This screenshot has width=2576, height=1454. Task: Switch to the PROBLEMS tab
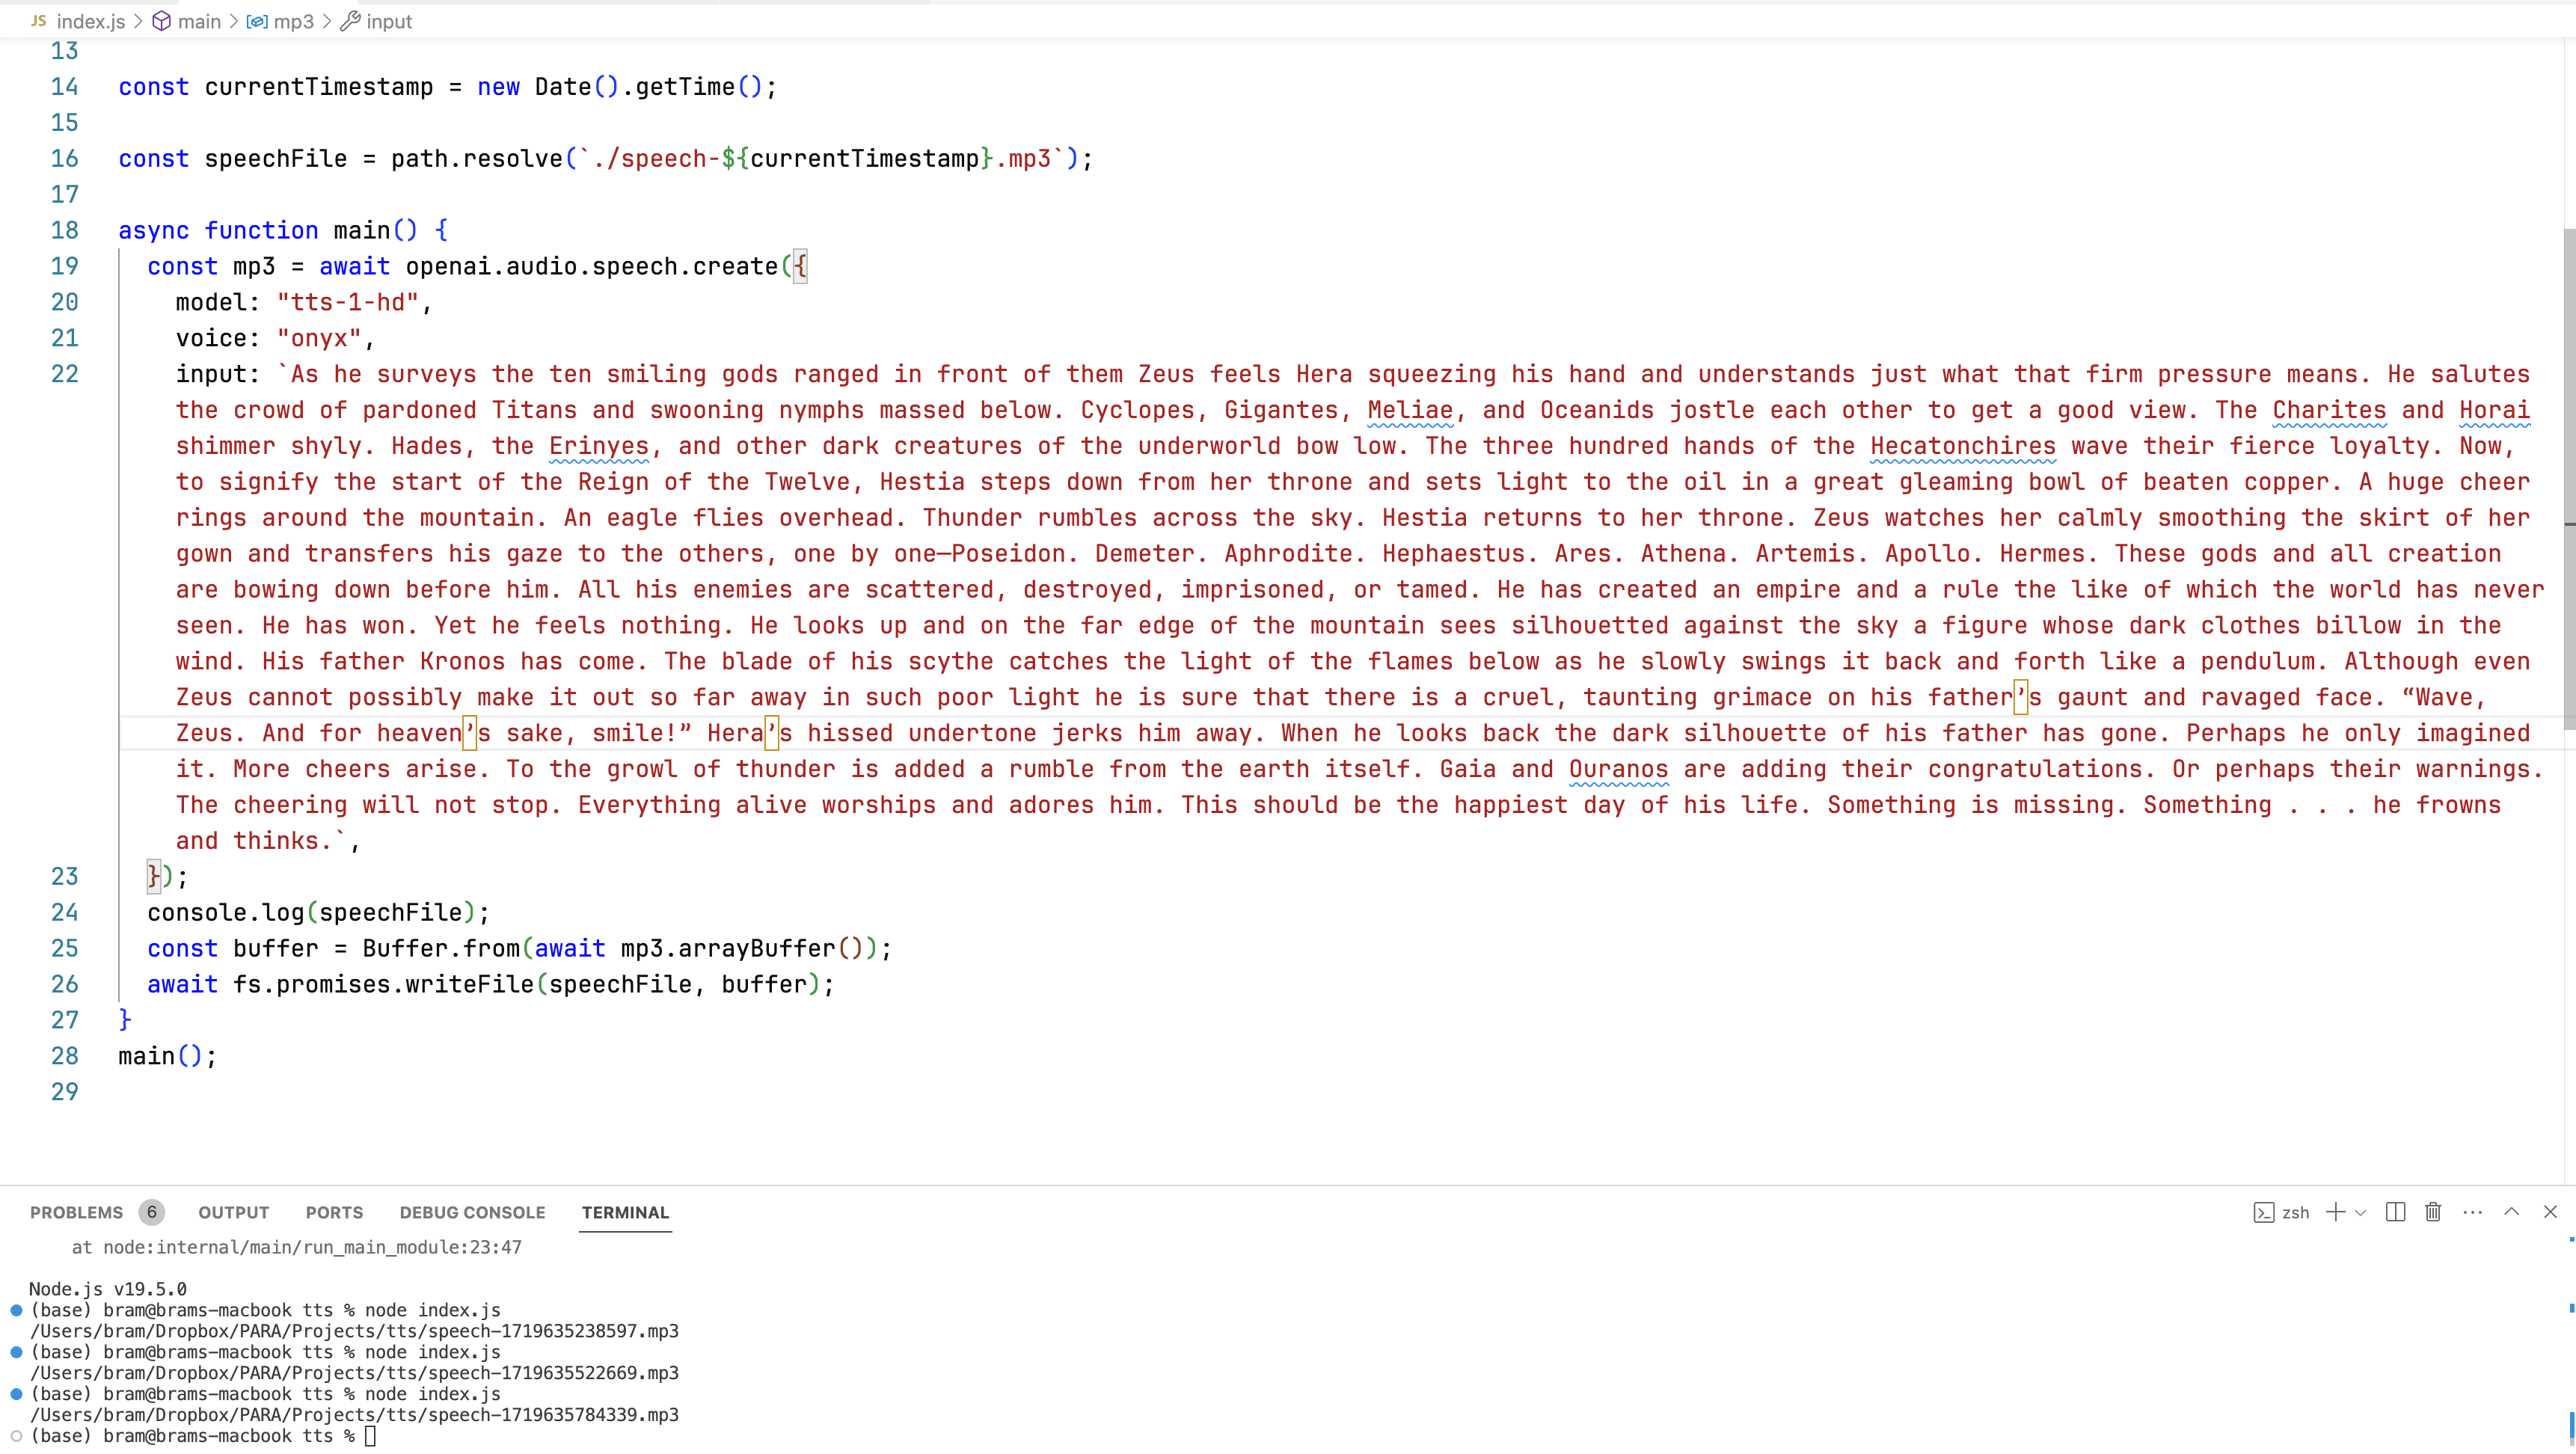76,1212
